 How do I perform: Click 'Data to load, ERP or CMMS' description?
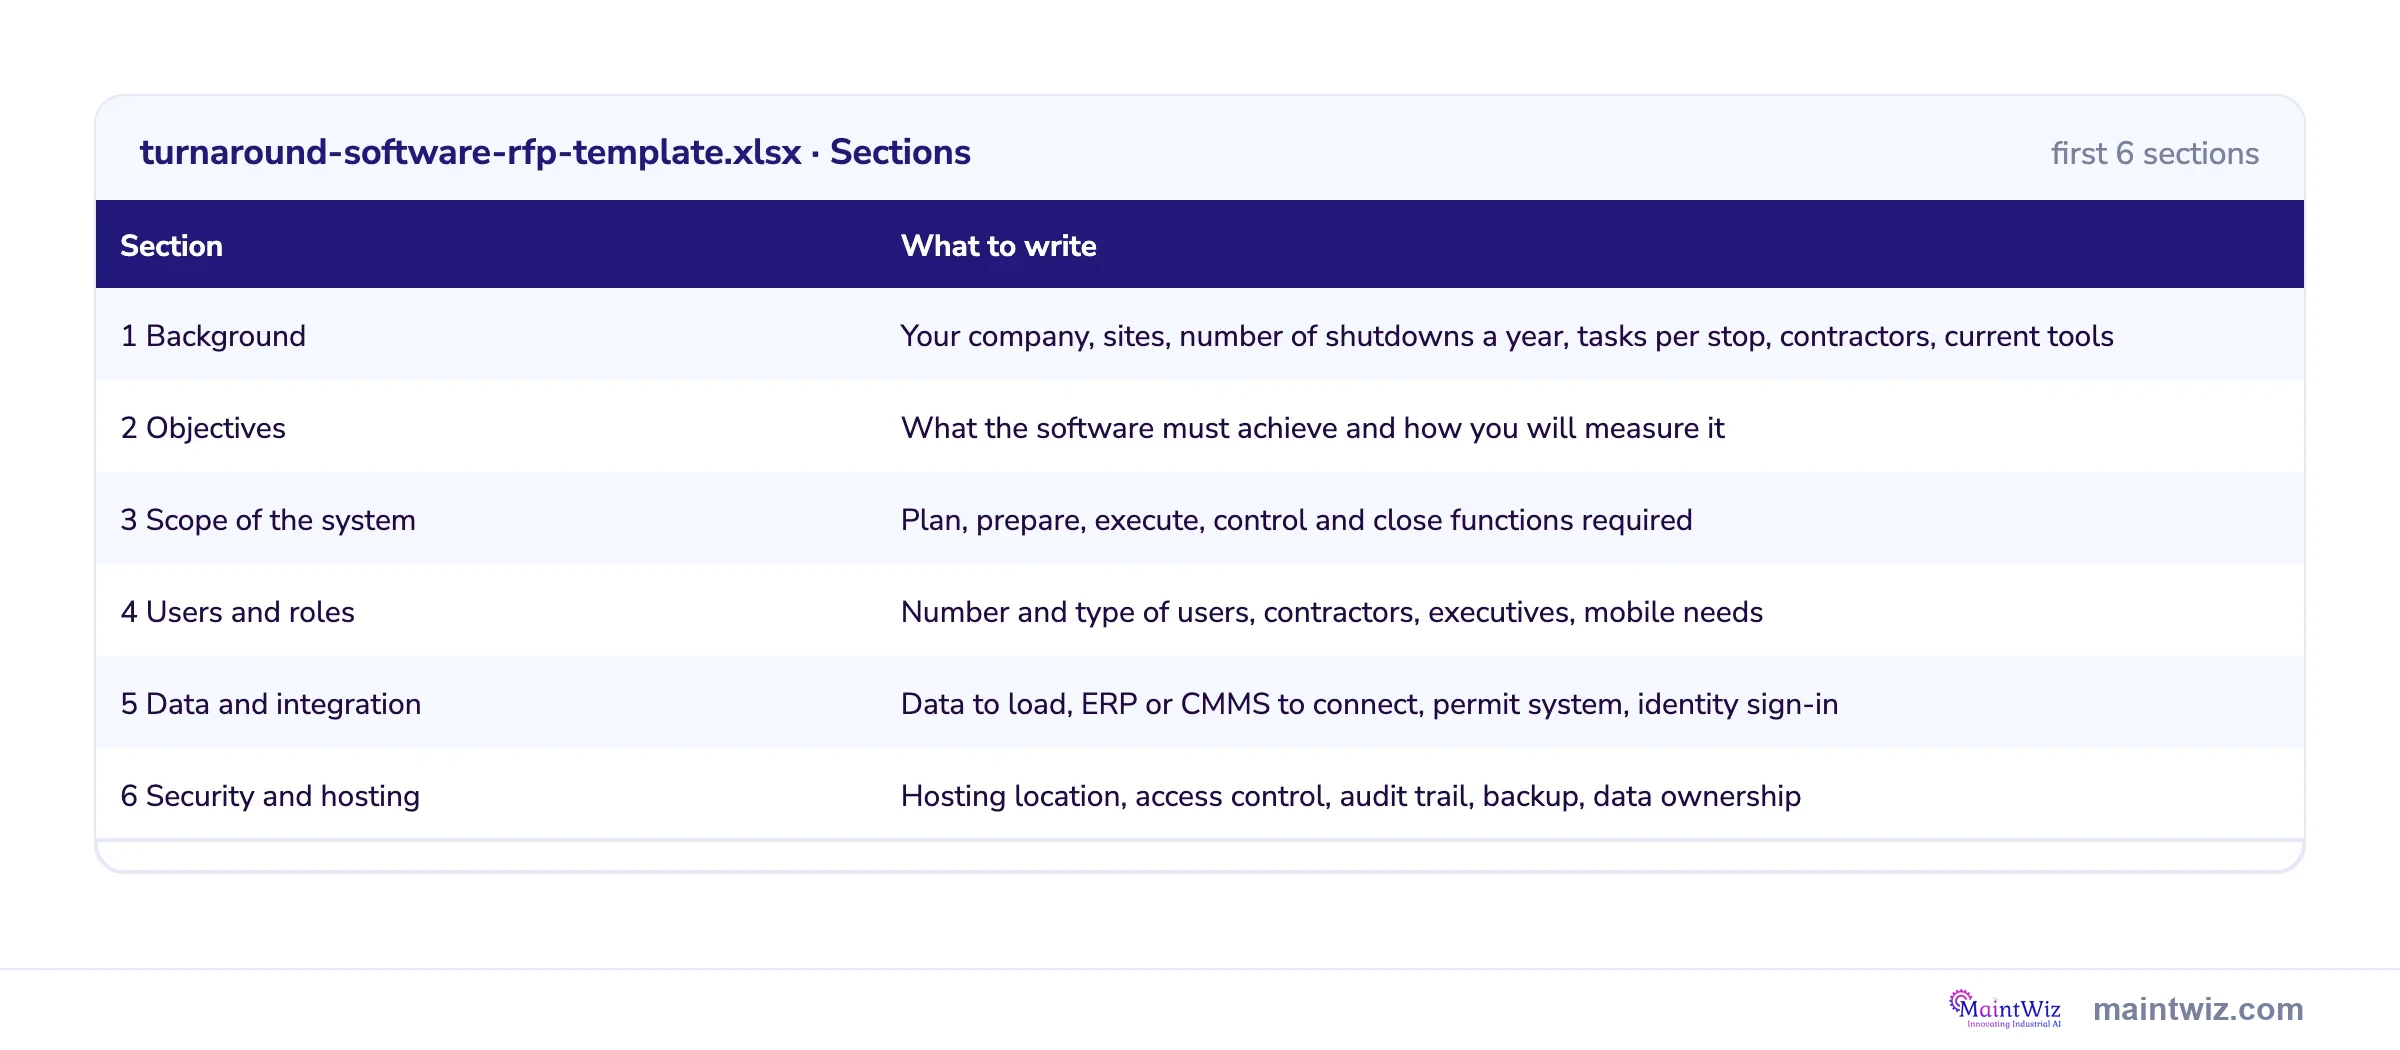[1369, 704]
